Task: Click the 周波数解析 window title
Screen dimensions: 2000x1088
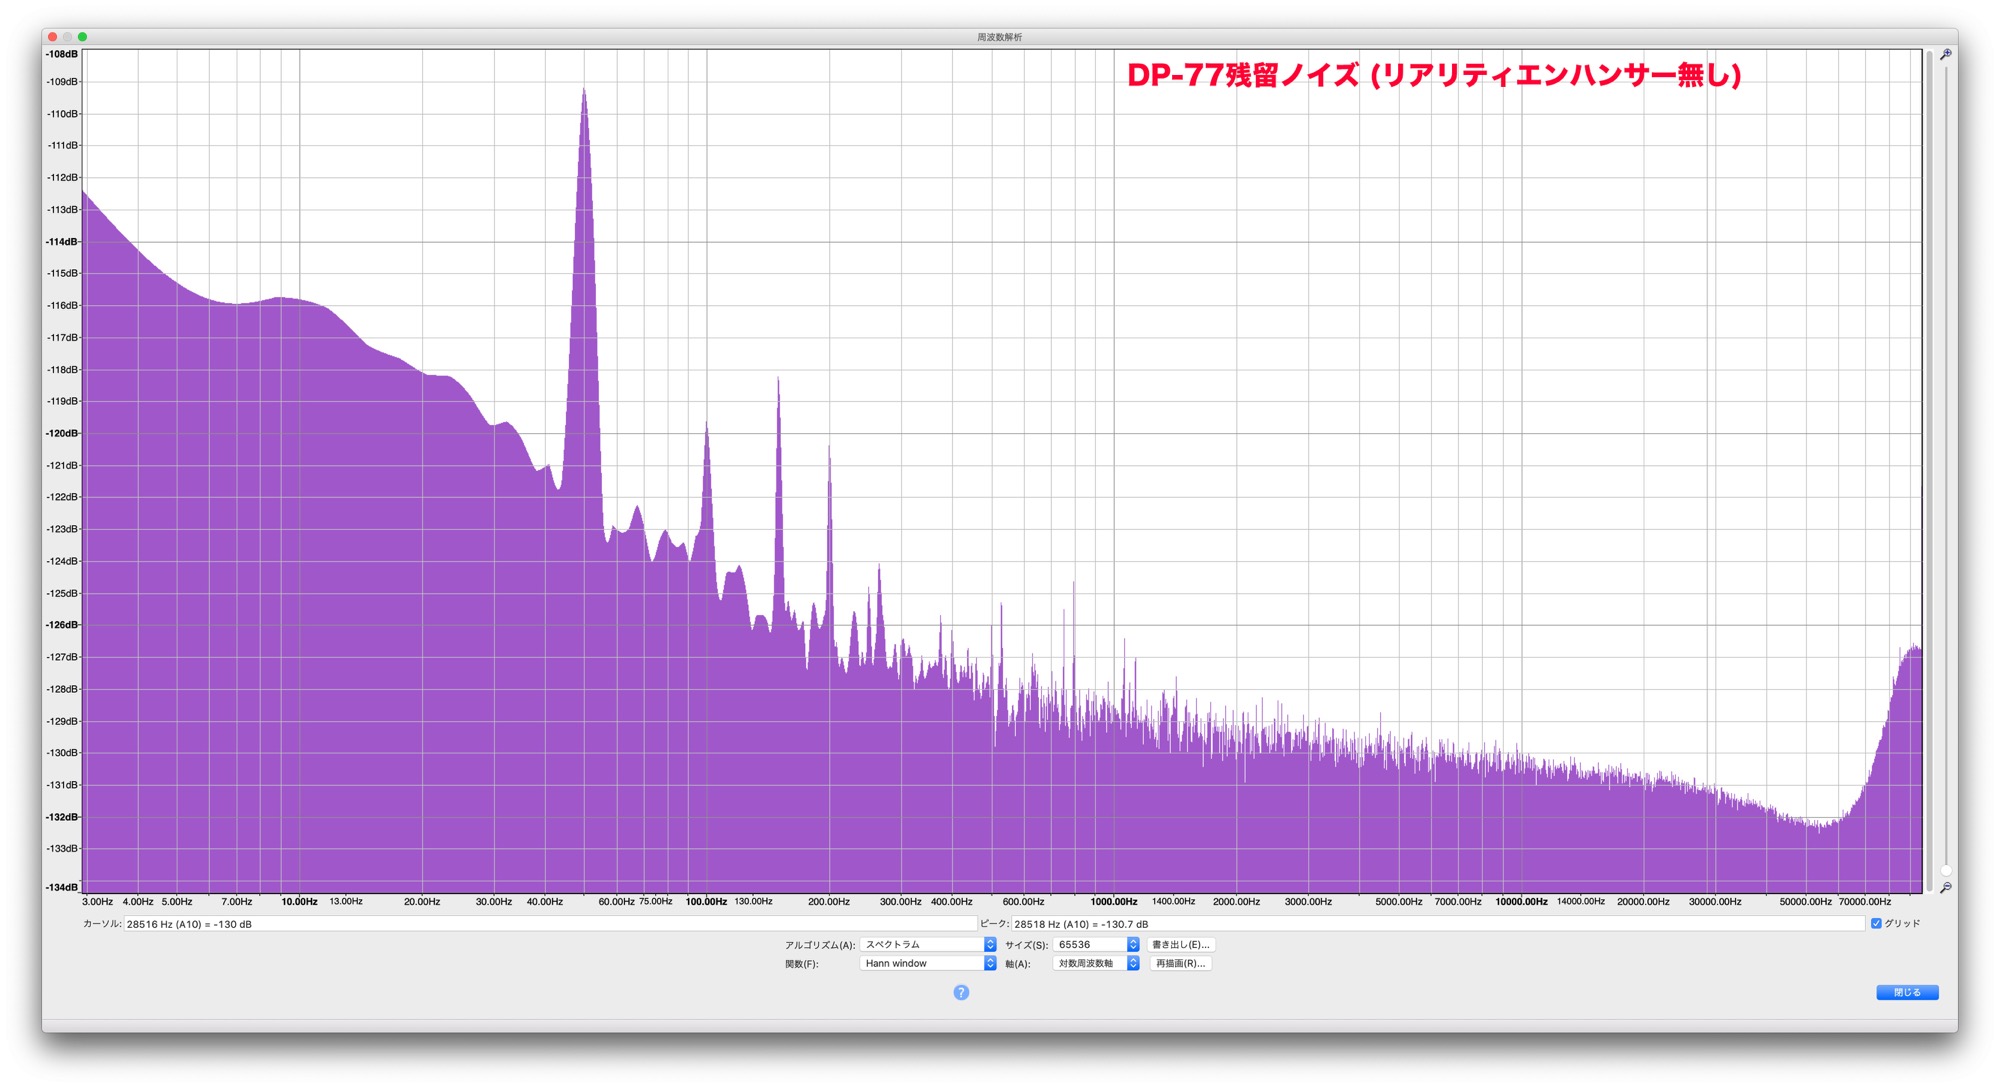Action: pyautogui.click(x=1000, y=37)
